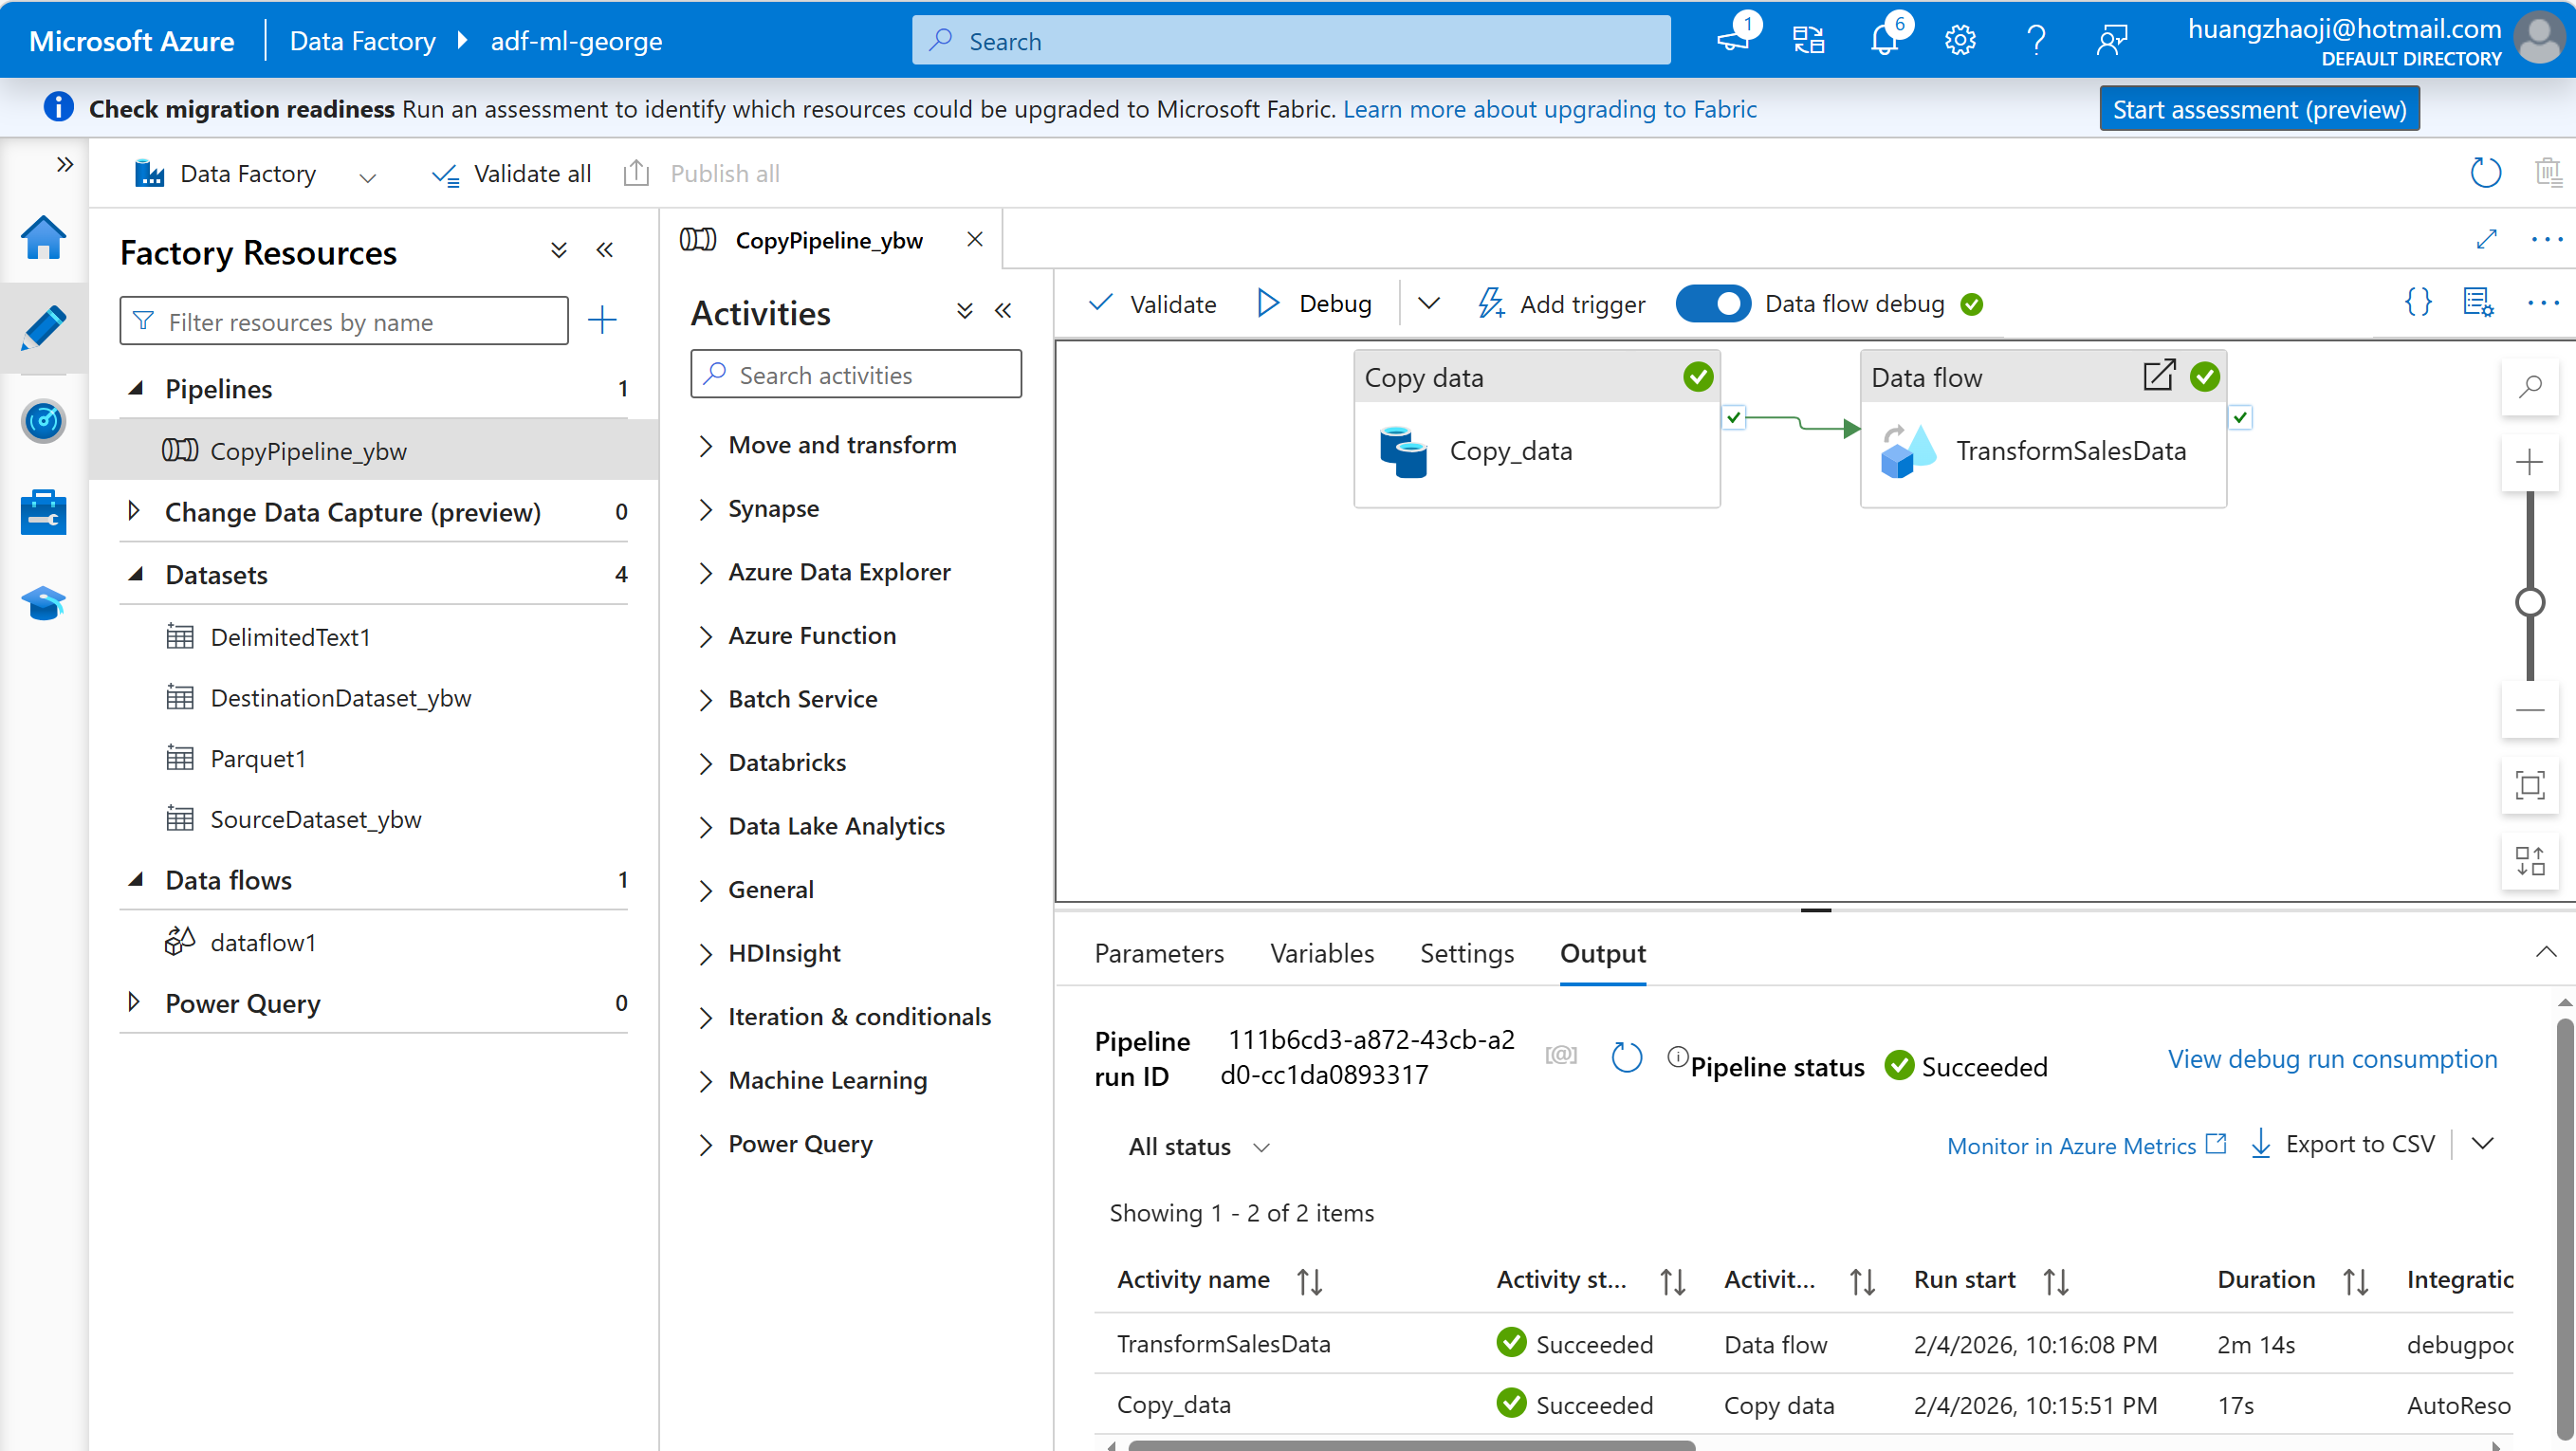Open View debug run consumption link
The width and height of the screenshot is (2576, 1451).
click(2331, 1059)
